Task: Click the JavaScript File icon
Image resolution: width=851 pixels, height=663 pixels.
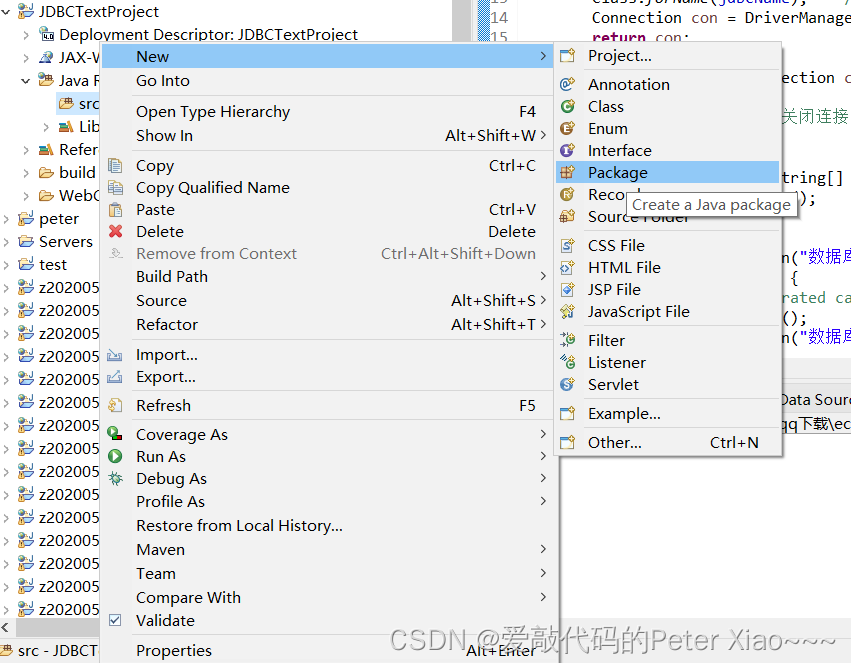Action: pyautogui.click(x=567, y=311)
